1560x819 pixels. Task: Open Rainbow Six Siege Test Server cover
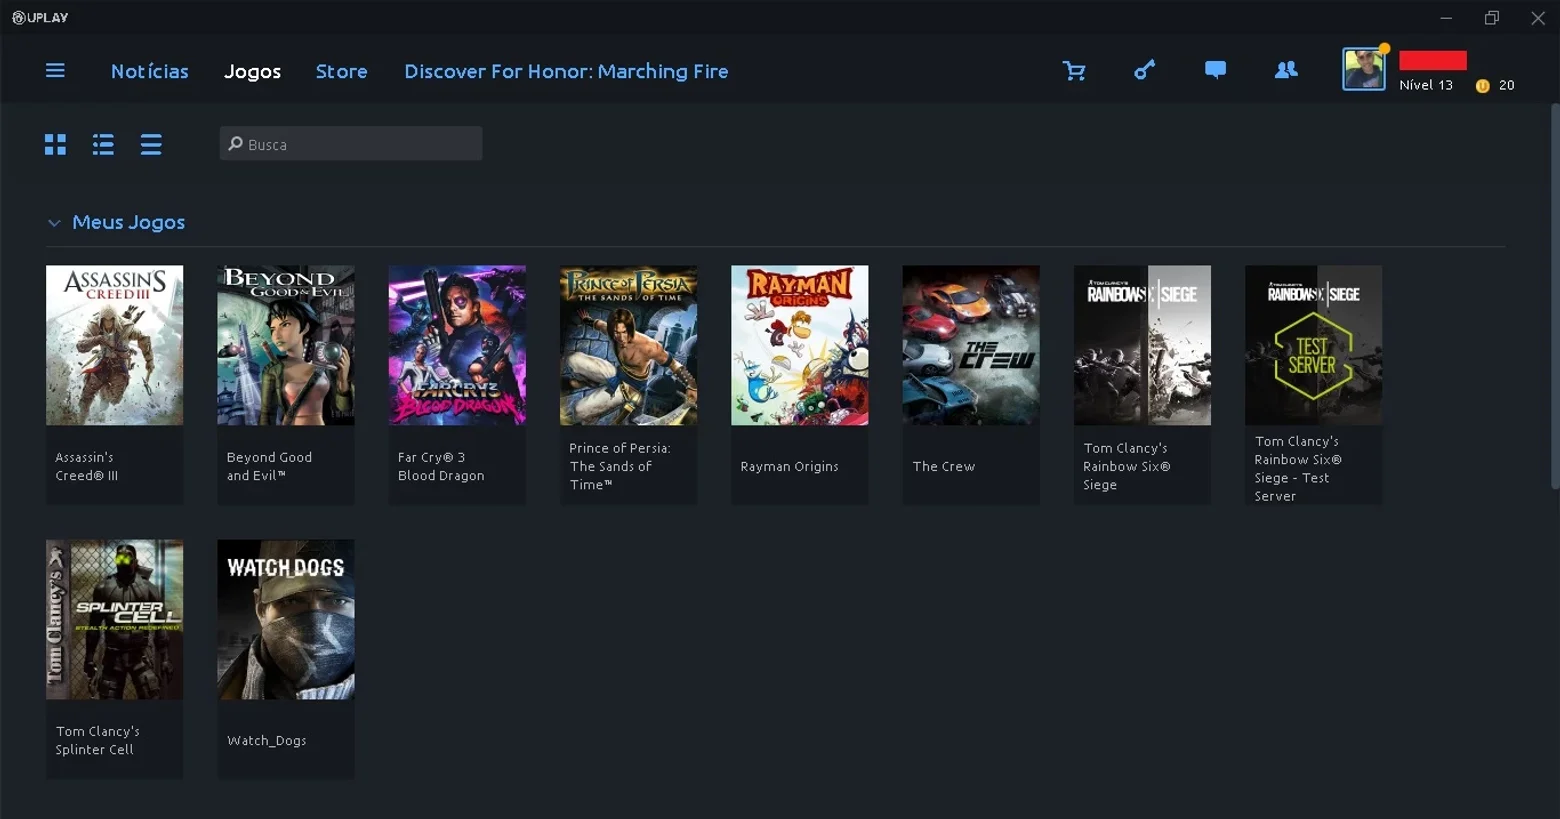[x=1313, y=345]
